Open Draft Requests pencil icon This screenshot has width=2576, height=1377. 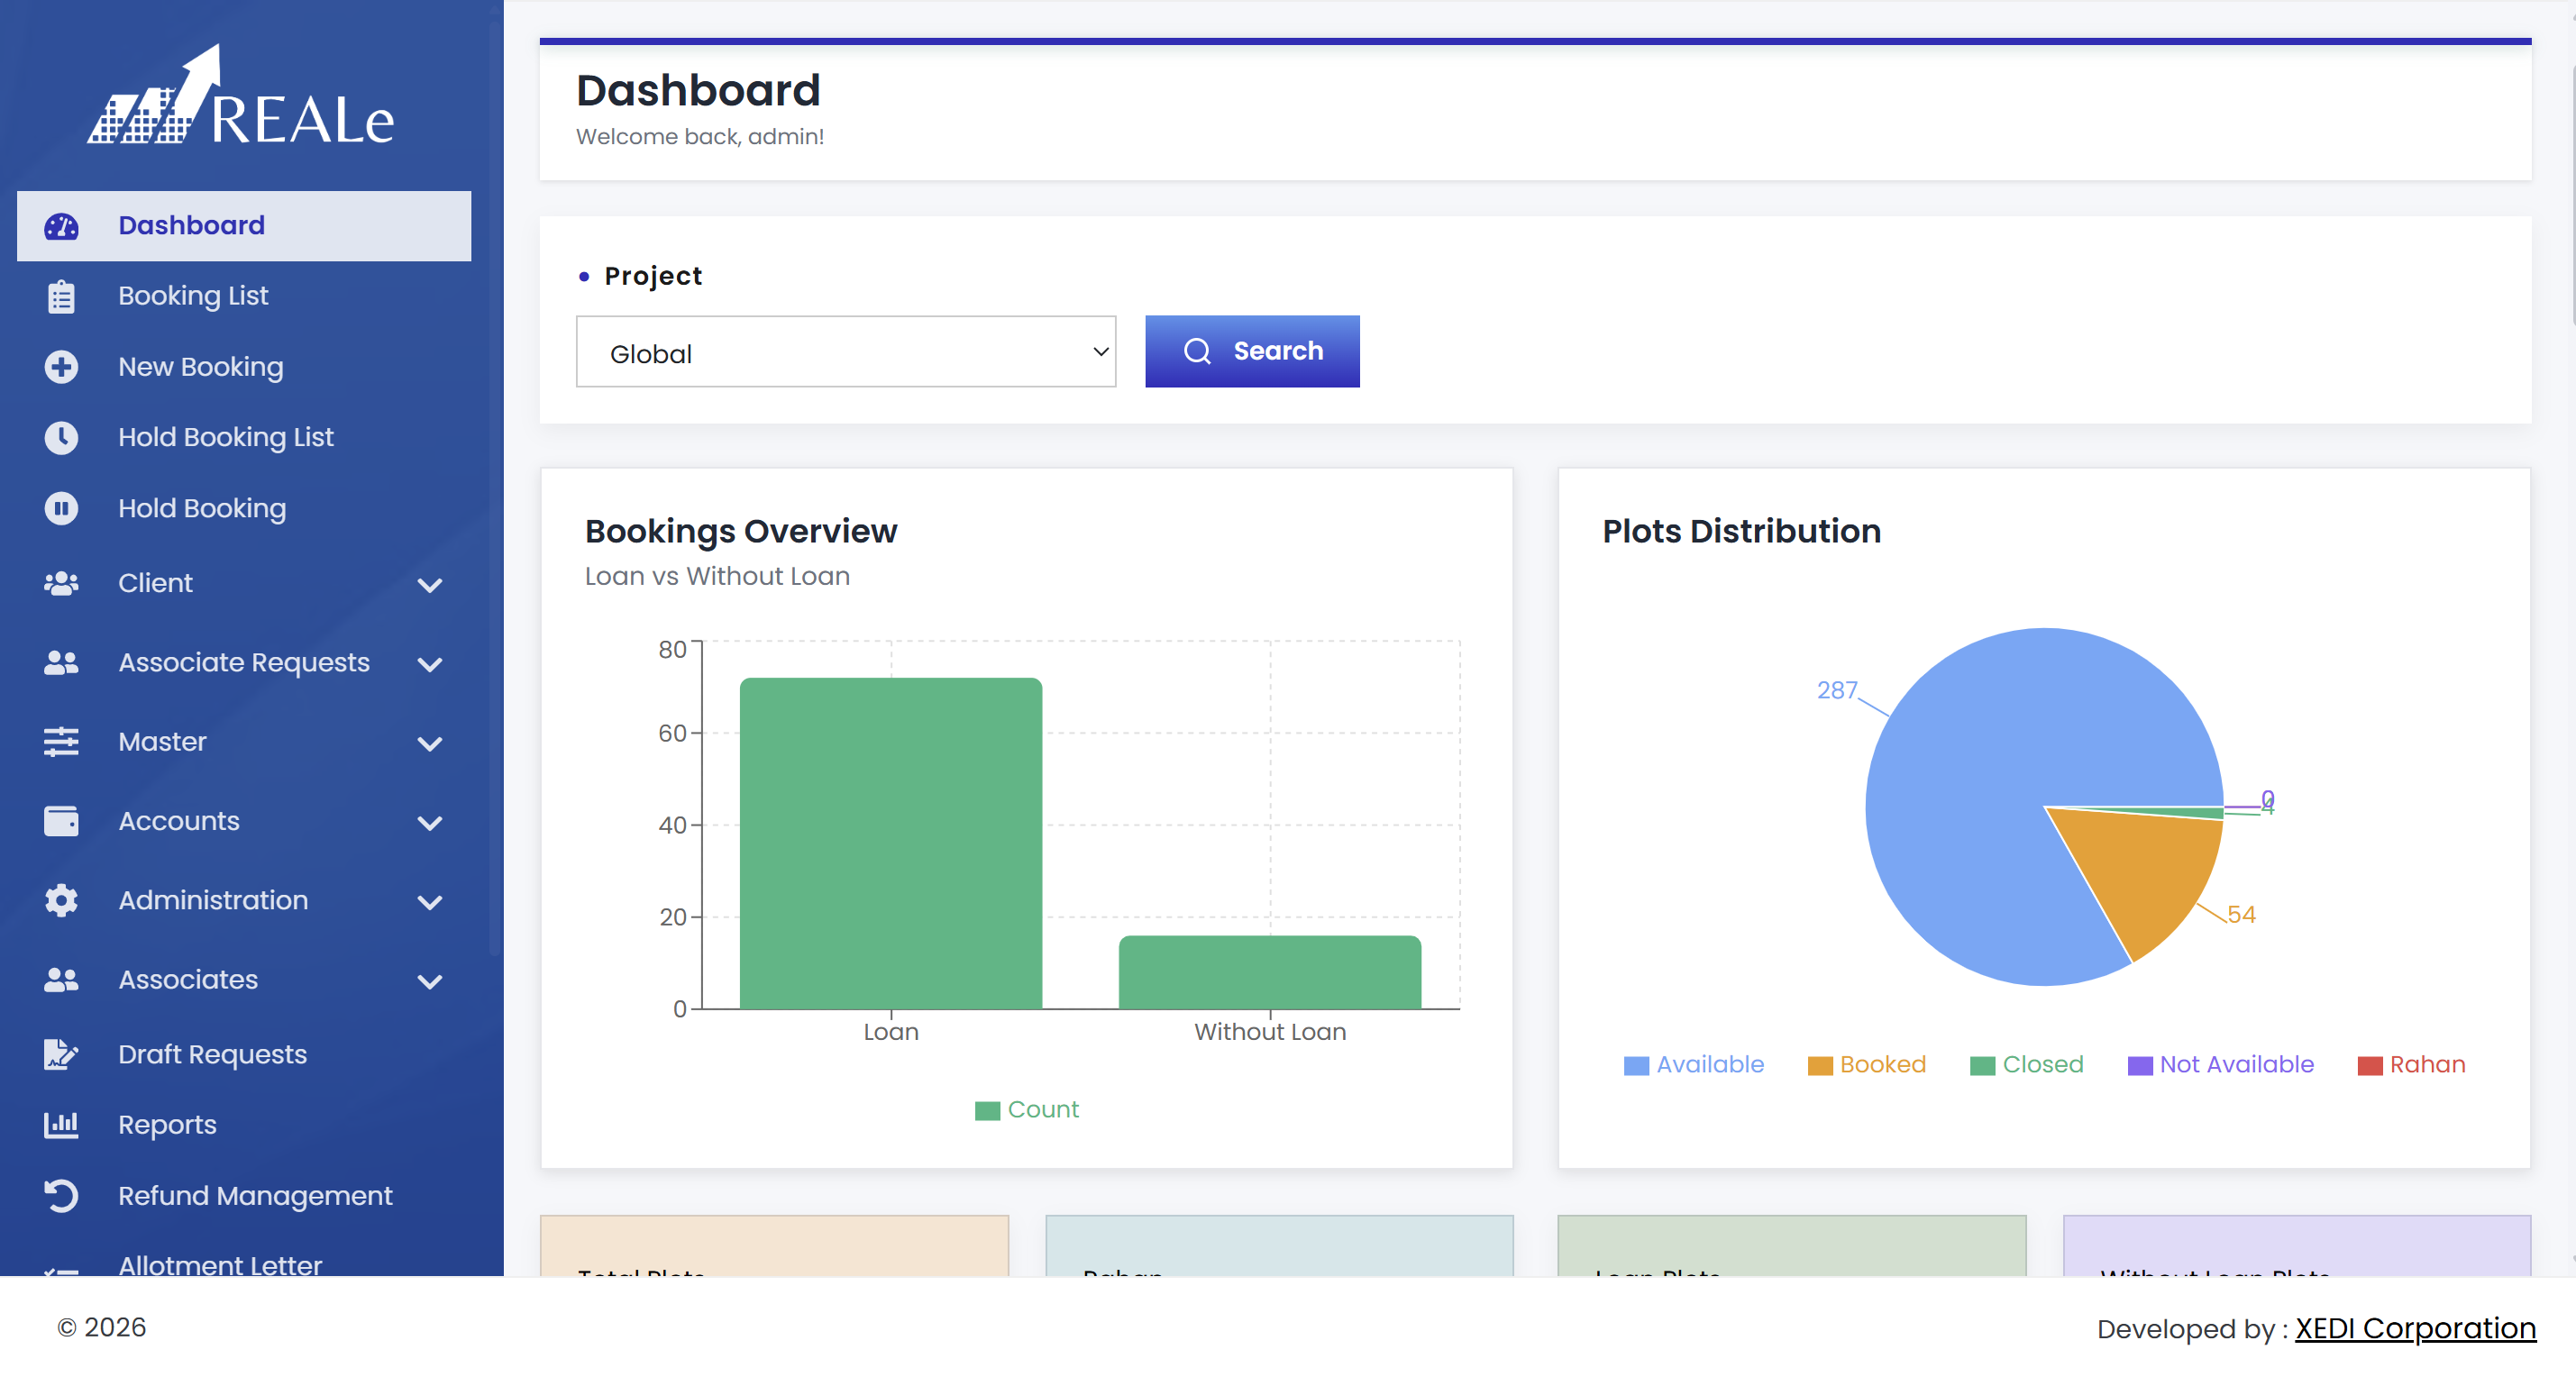pyautogui.click(x=61, y=1054)
